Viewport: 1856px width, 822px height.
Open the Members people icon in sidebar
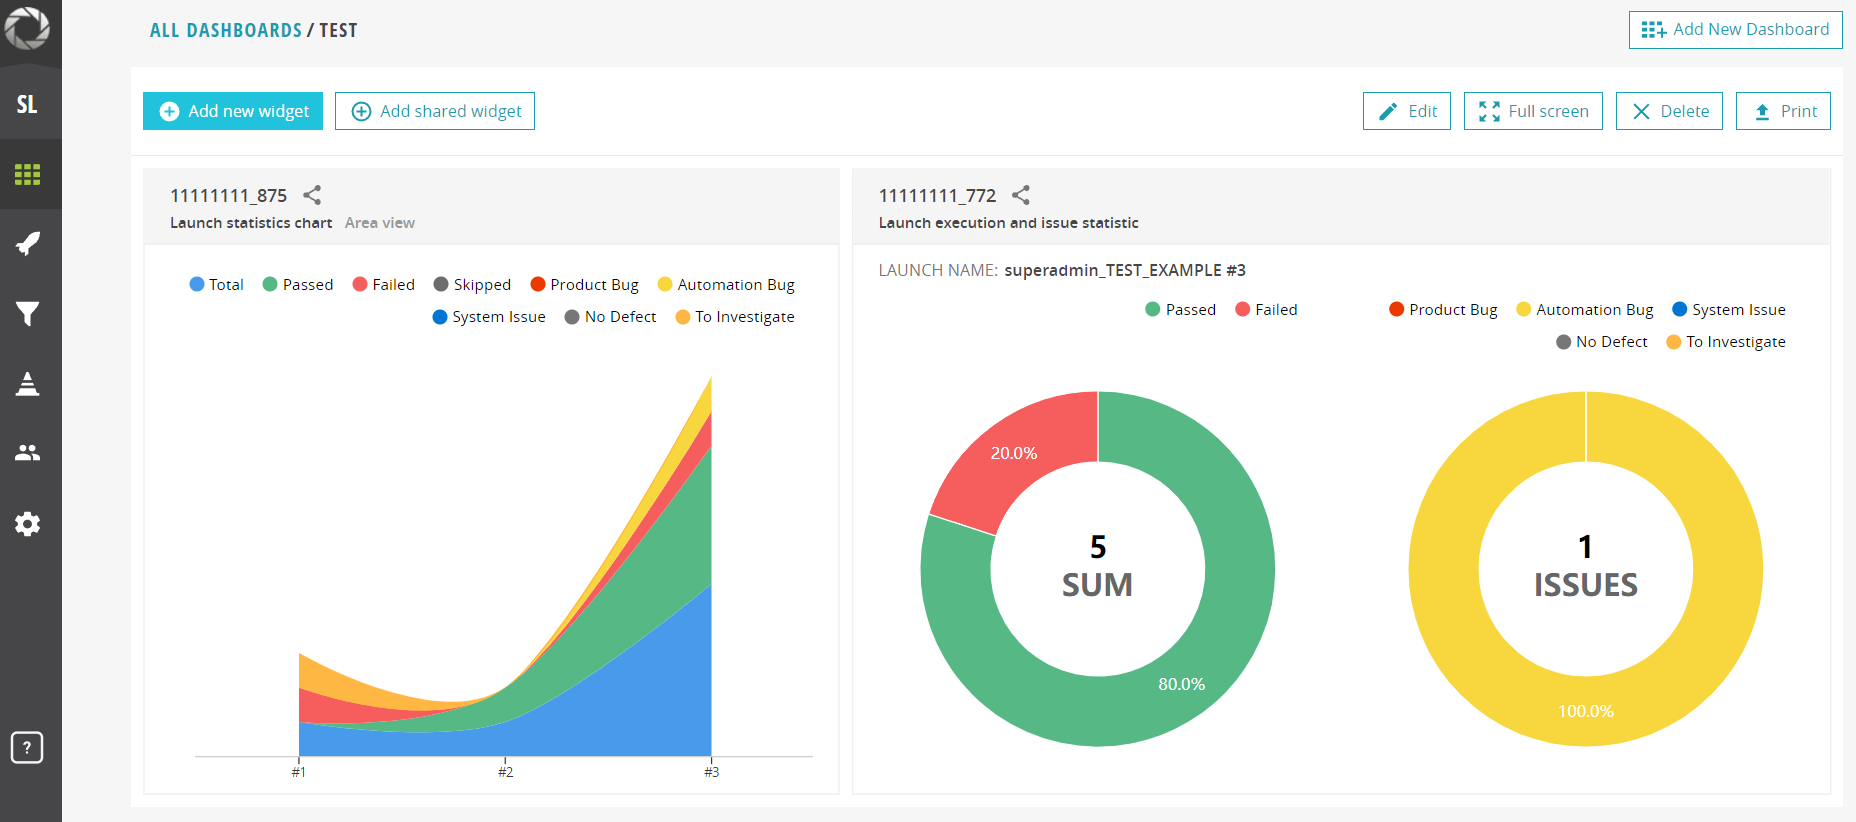[x=28, y=453]
